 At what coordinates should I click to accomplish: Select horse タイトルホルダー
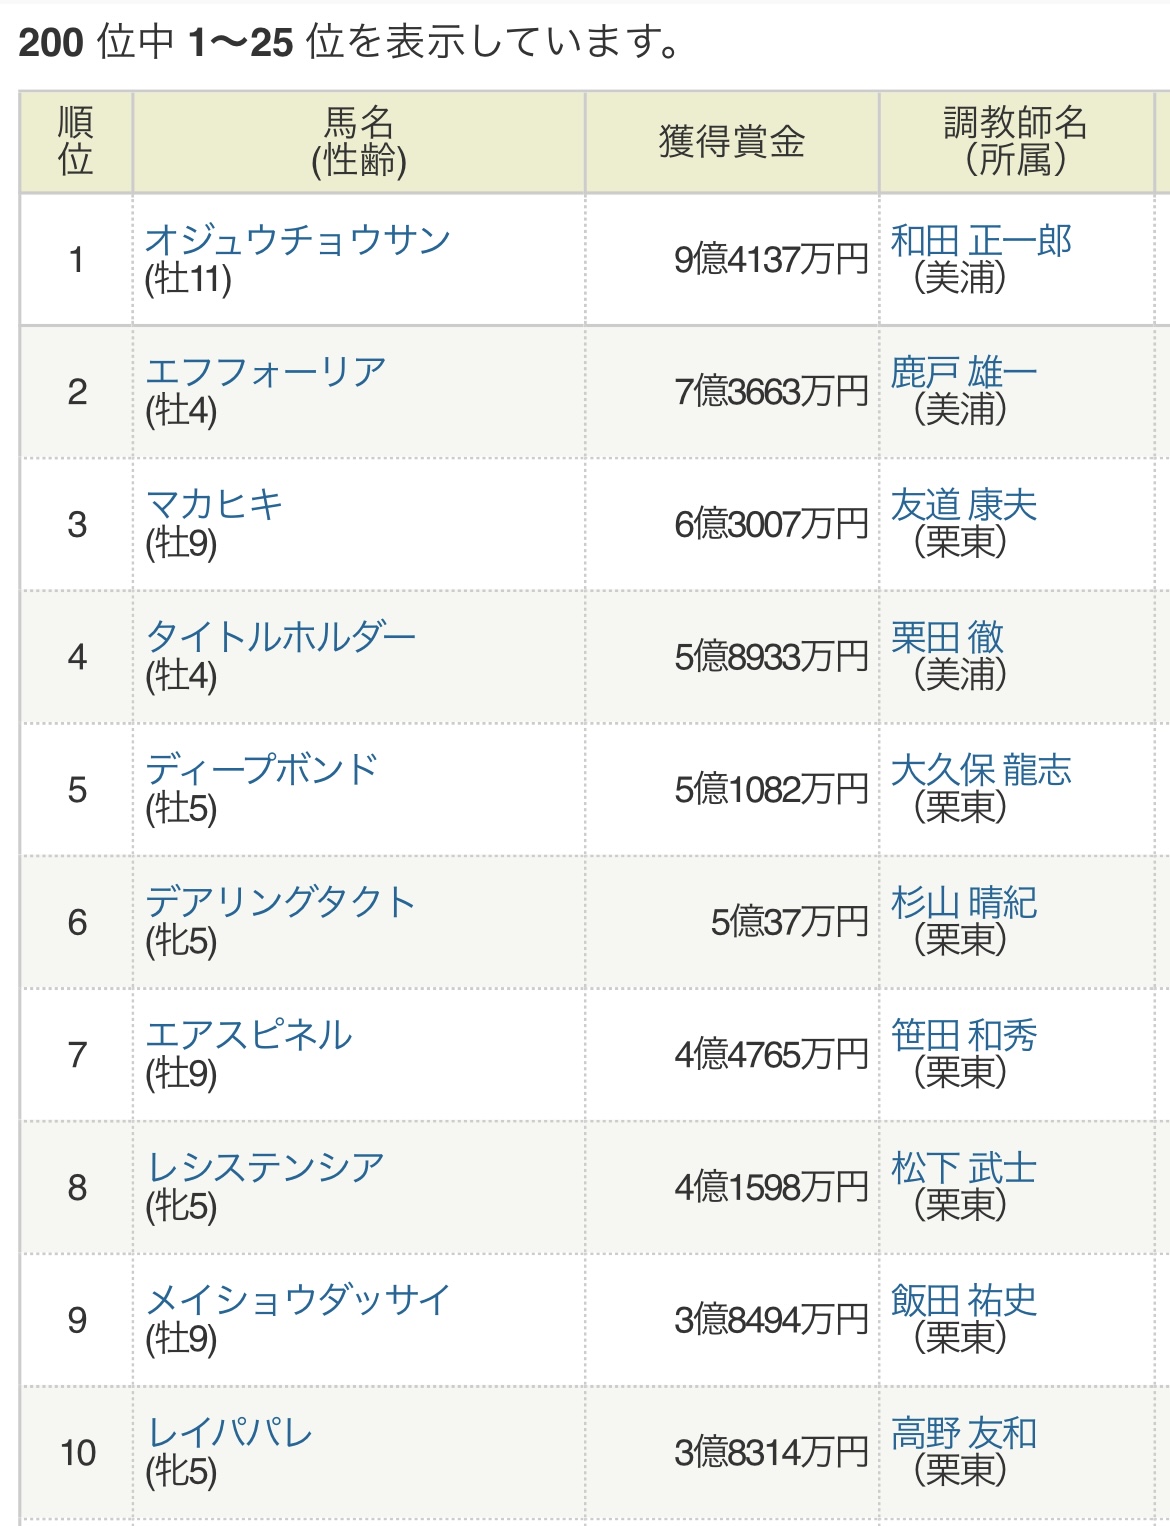click(x=280, y=637)
